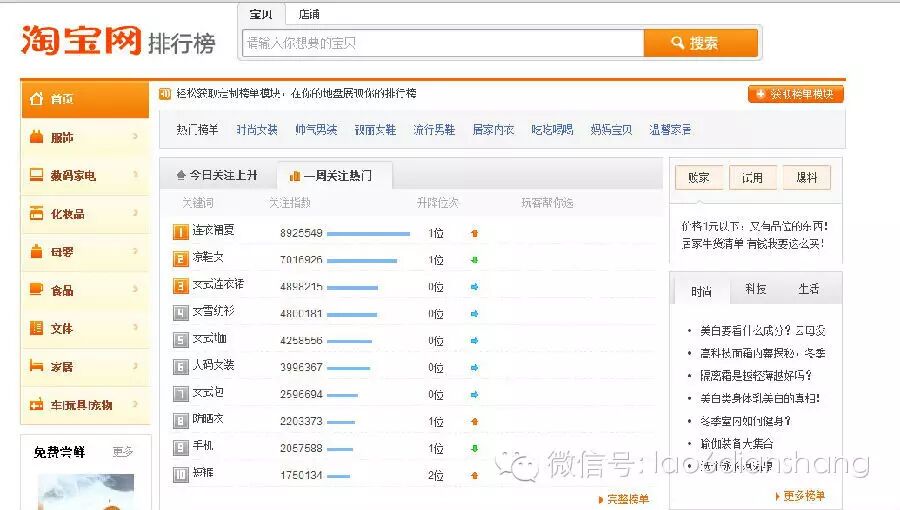Click the 车|玩具|宠物 category icon
Screen dimensions: 900x510
click(37, 404)
